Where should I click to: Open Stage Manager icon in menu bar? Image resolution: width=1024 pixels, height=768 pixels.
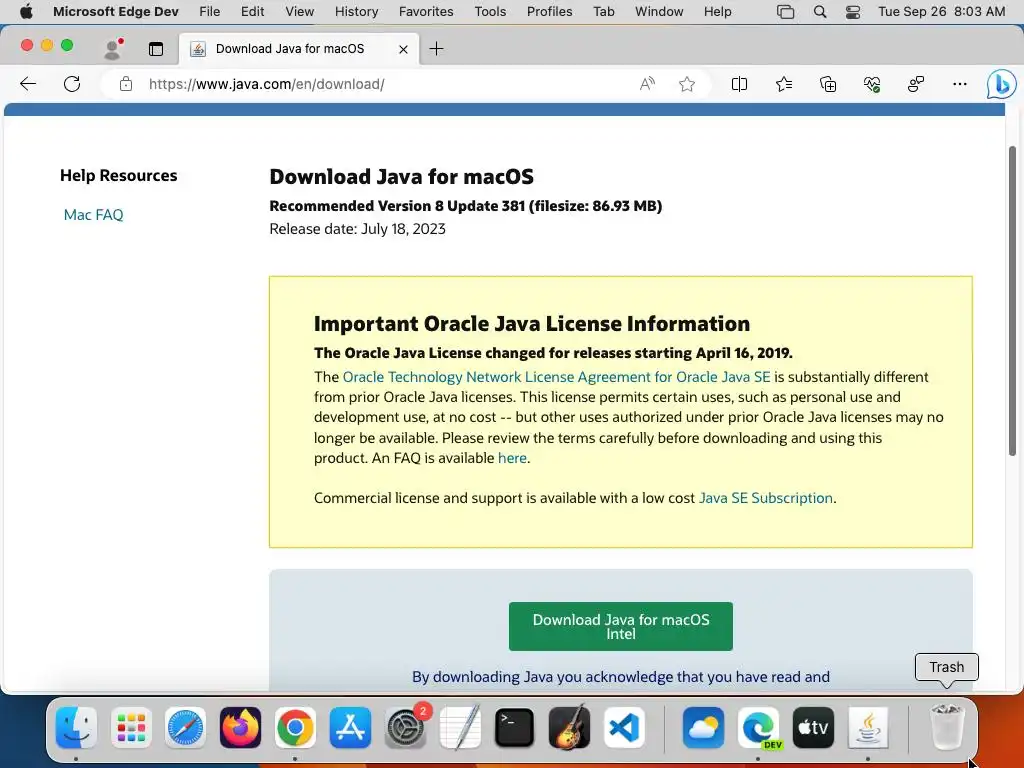pyautogui.click(x=786, y=11)
